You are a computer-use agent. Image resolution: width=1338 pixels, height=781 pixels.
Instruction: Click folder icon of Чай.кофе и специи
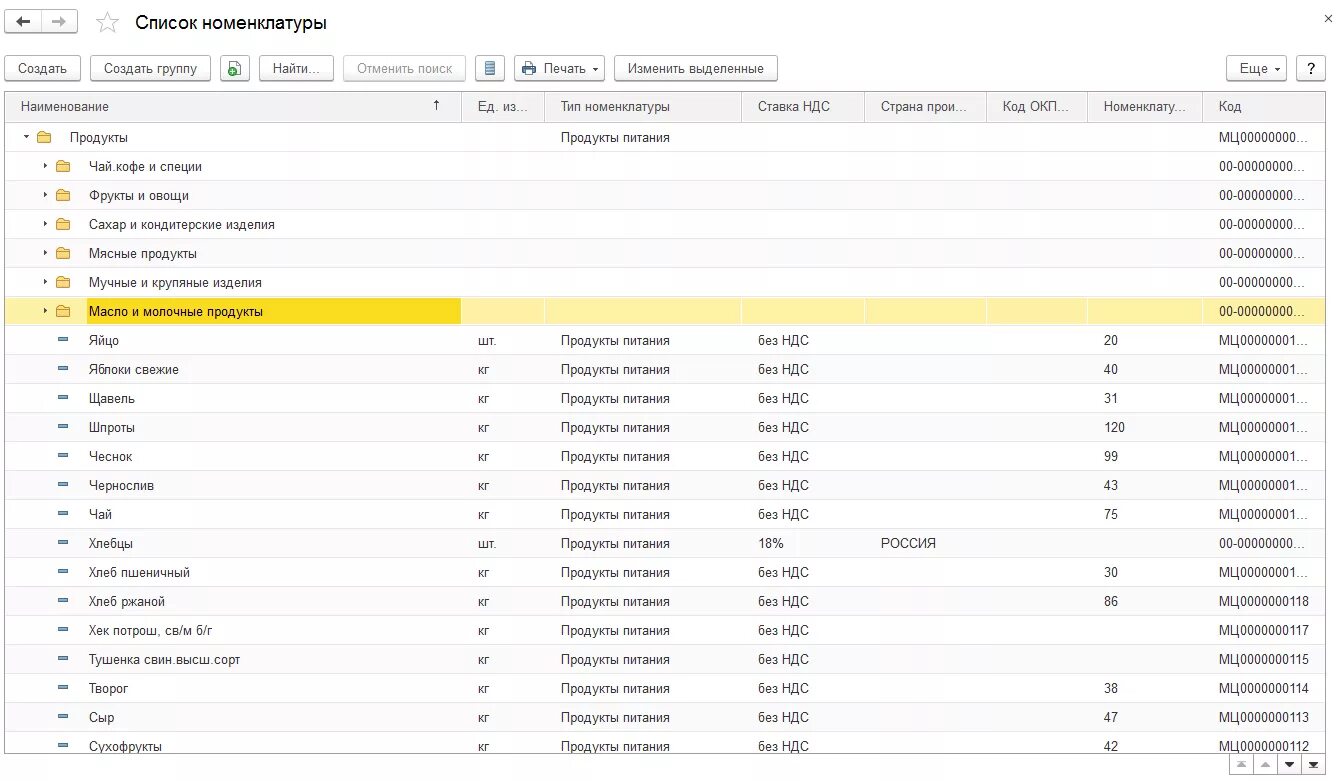click(63, 166)
